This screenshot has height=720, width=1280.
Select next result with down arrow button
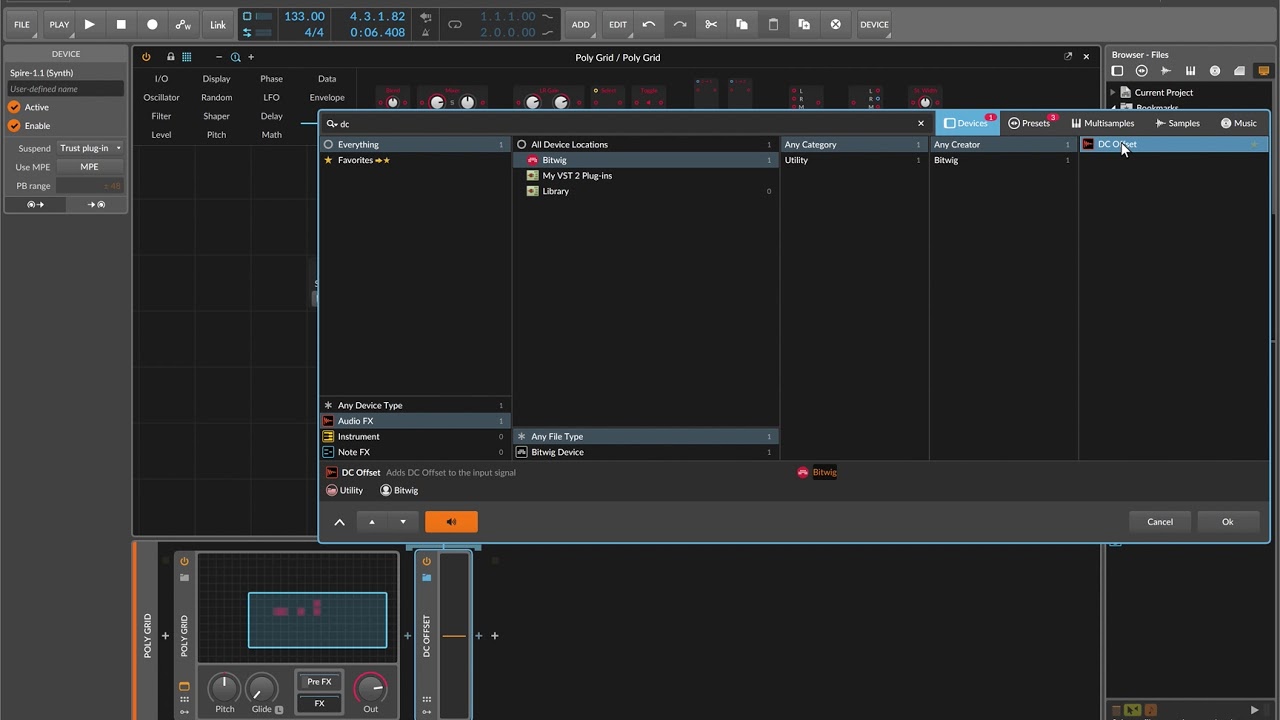click(x=403, y=522)
